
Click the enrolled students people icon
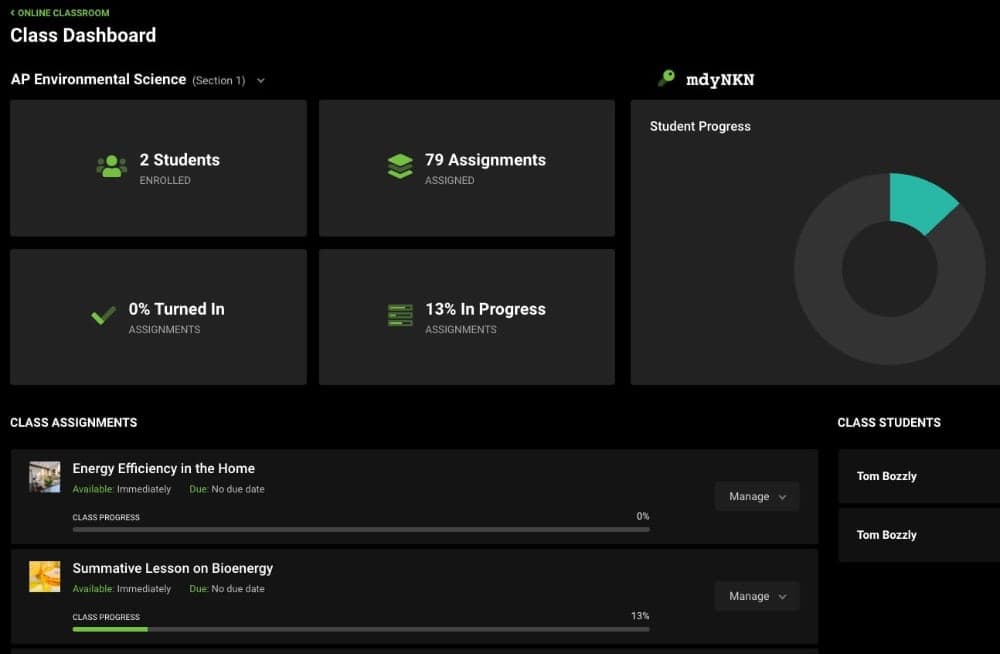(112, 167)
